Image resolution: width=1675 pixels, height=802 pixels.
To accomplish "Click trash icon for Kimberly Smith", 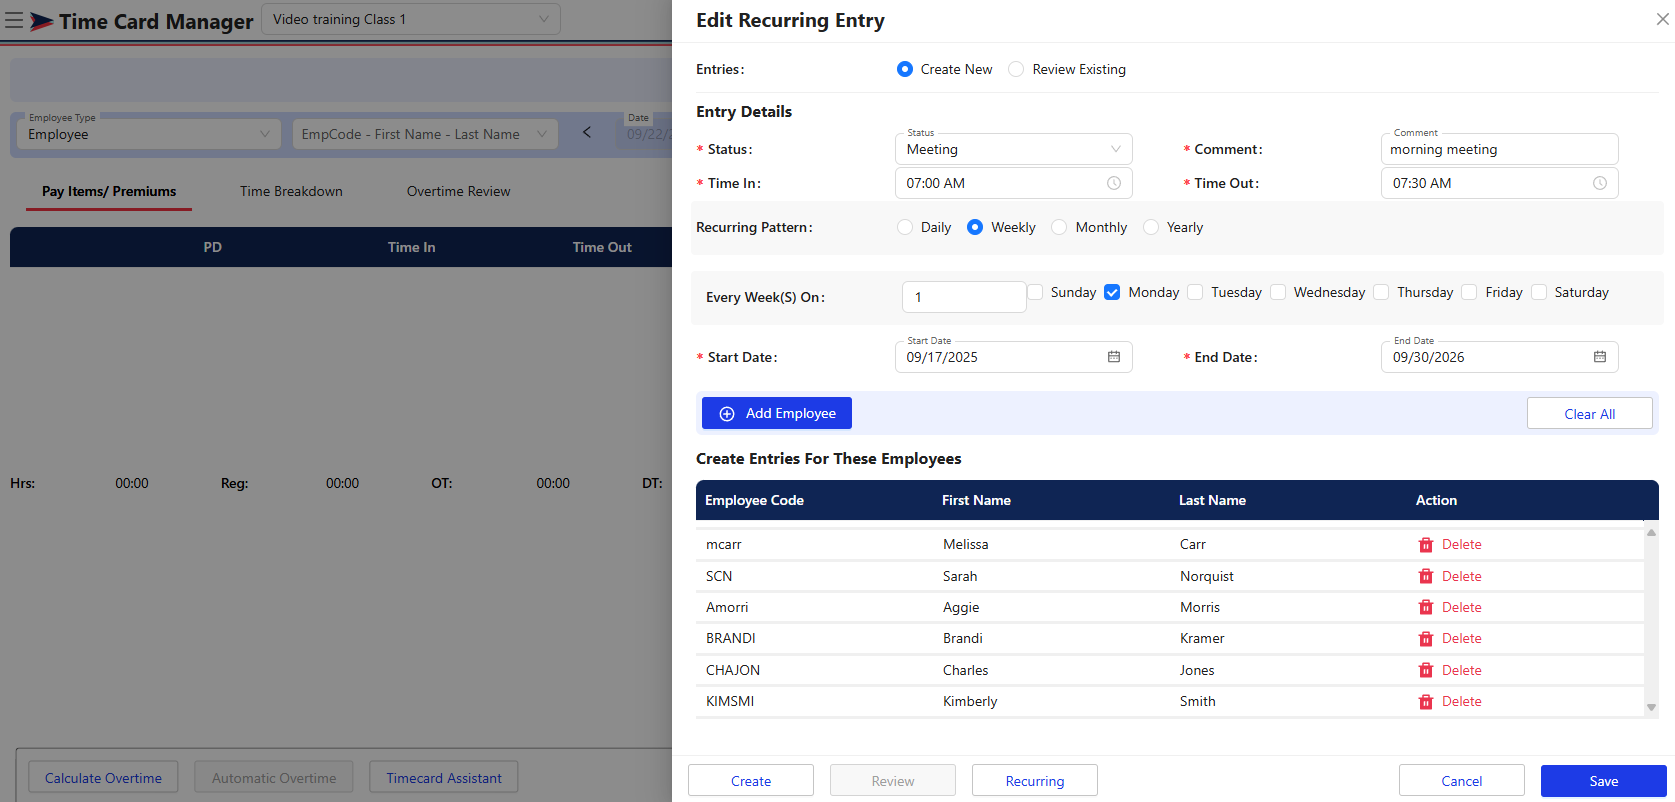I will (x=1426, y=702).
